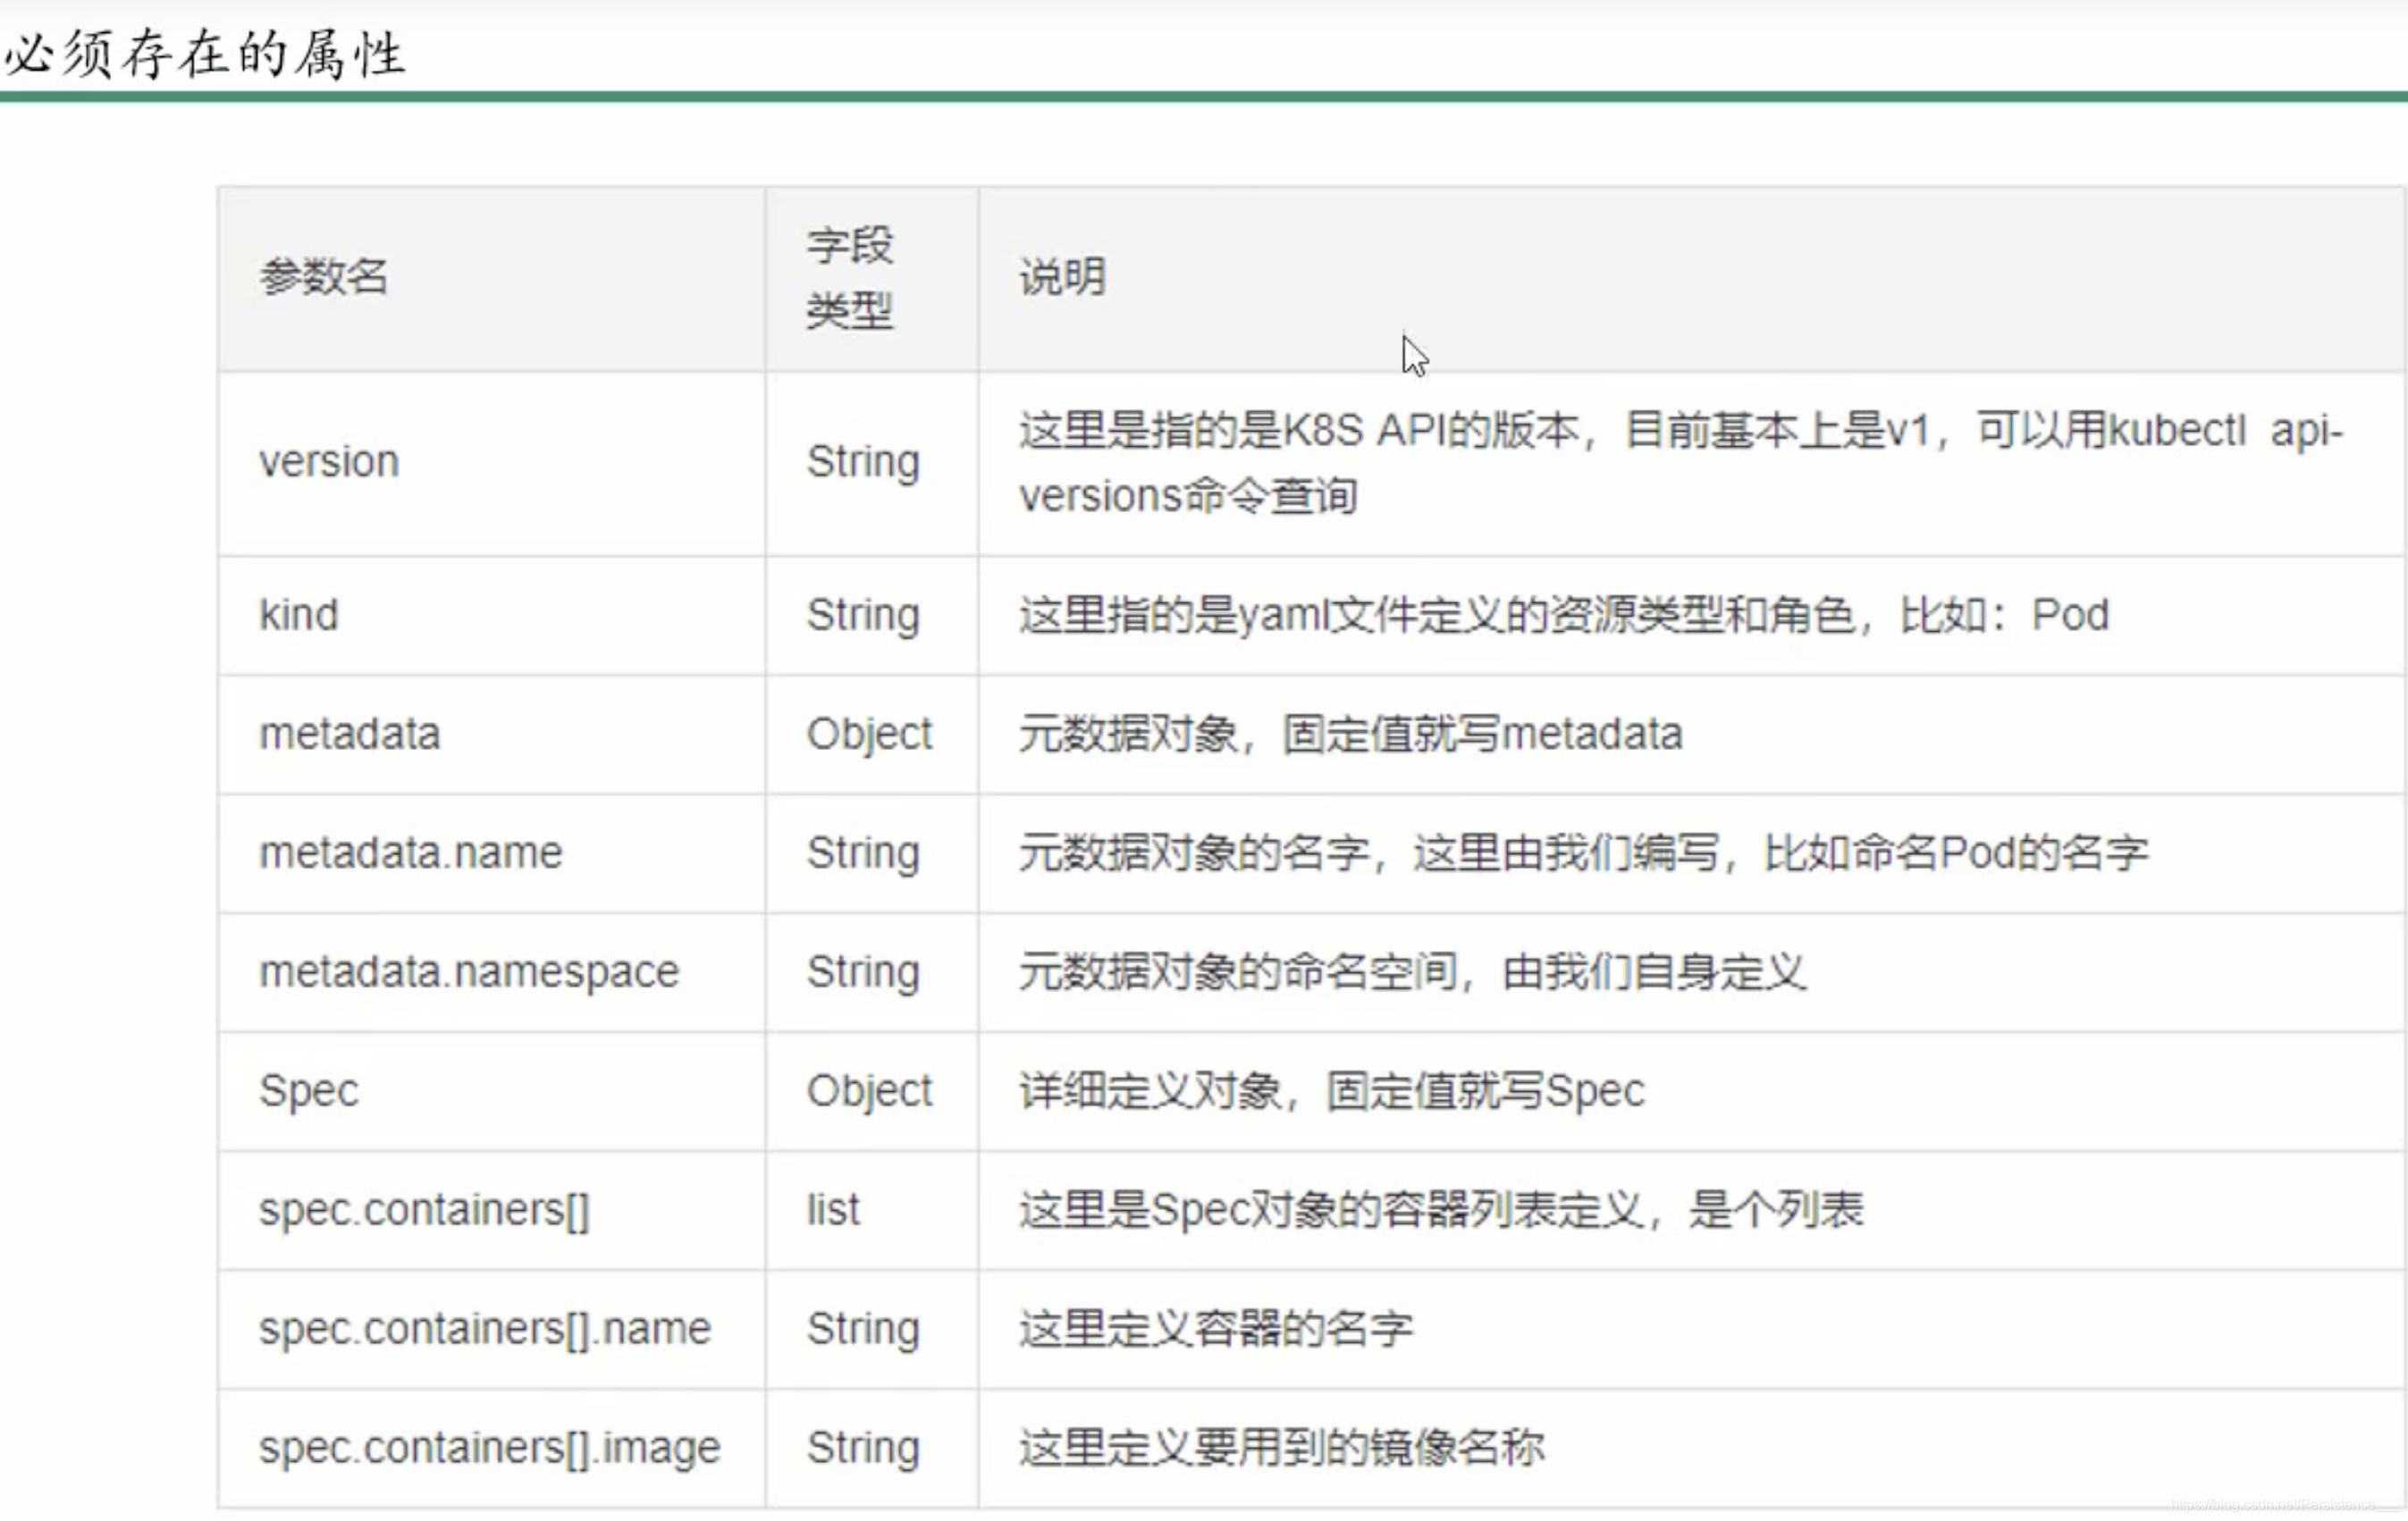
Task: Click the spec.containers[].name parameter cell
Action: 484,1328
